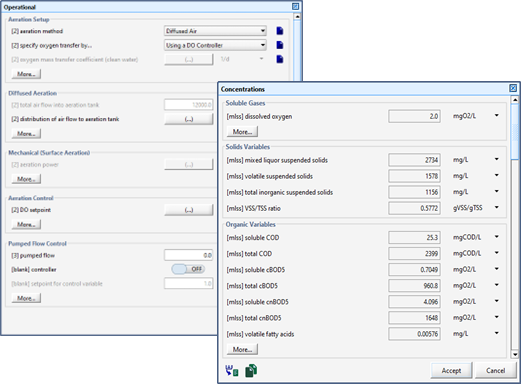
Task: Click Cancel in Concentrations dialog
Action: [495, 371]
